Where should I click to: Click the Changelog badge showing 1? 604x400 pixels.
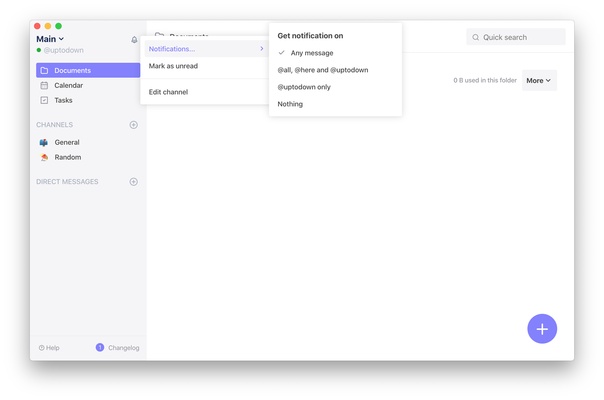pos(100,348)
